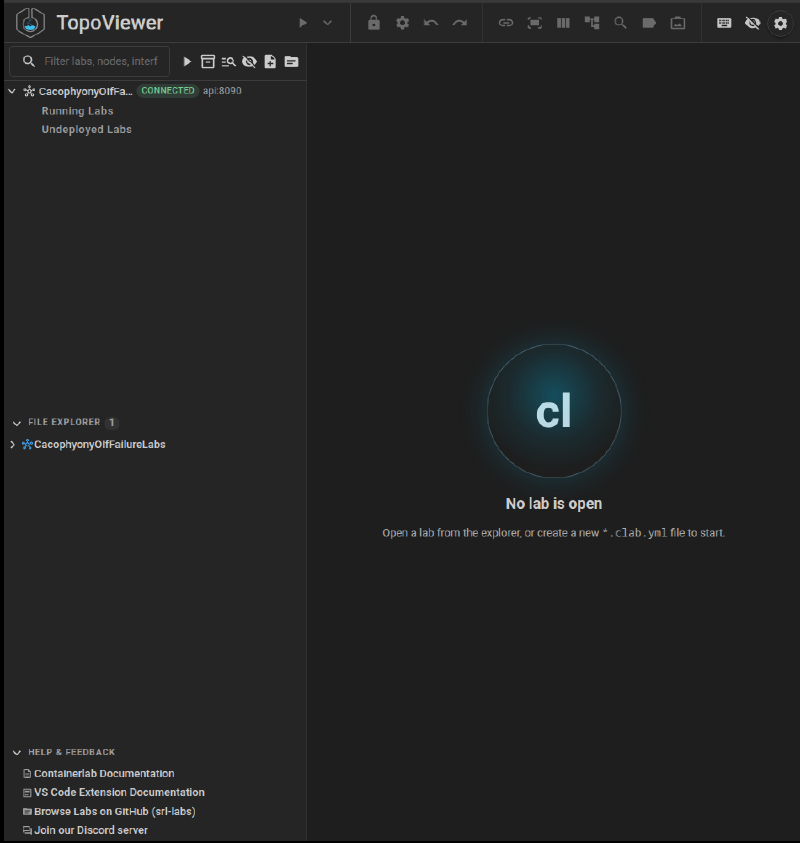The image size is (800, 843).
Task: Click the link chain icon
Action: click(506, 23)
